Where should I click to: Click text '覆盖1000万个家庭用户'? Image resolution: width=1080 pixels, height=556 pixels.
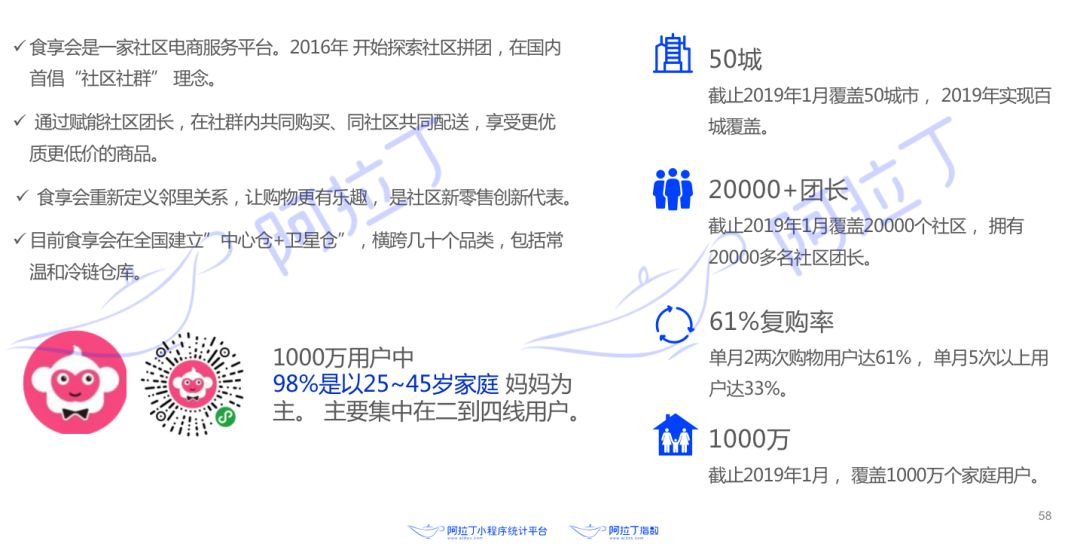tap(941, 475)
